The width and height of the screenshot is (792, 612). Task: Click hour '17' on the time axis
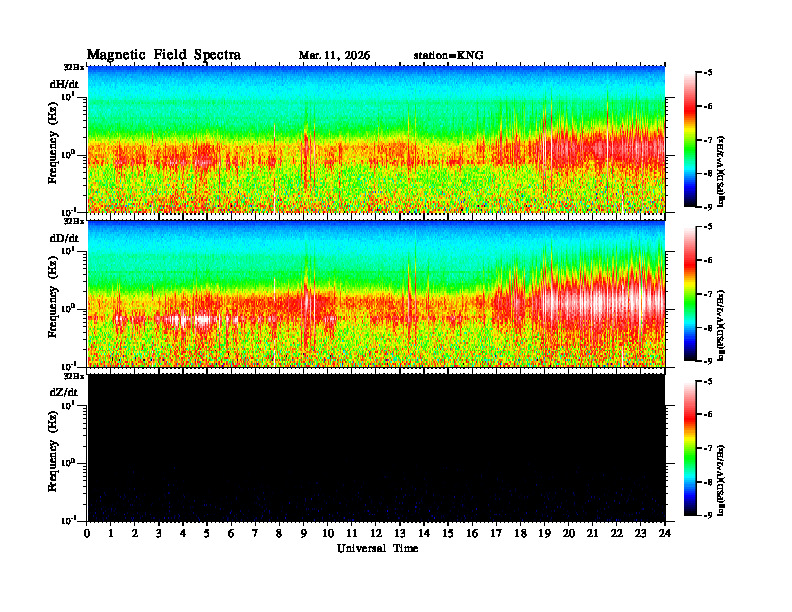pyautogui.click(x=497, y=534)
